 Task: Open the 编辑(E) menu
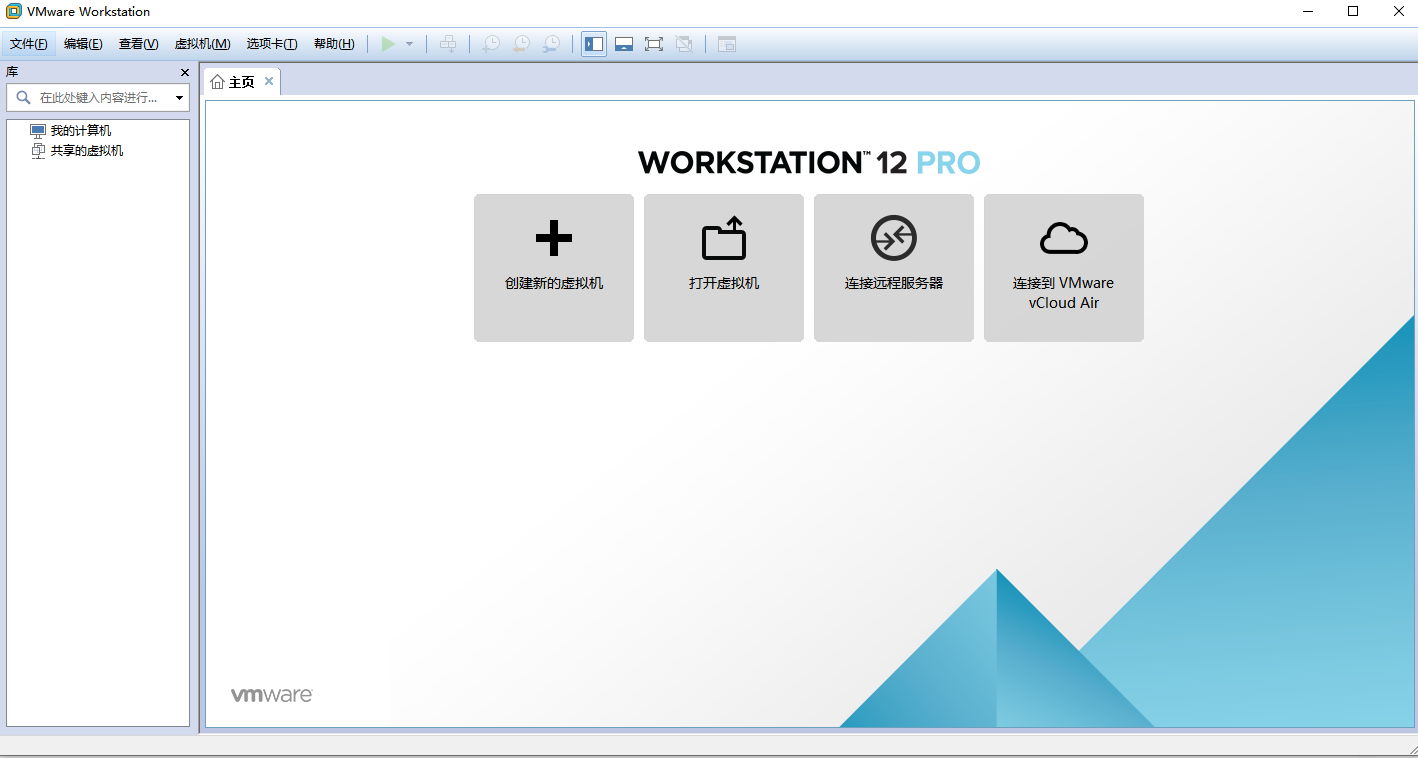point(83,44)
